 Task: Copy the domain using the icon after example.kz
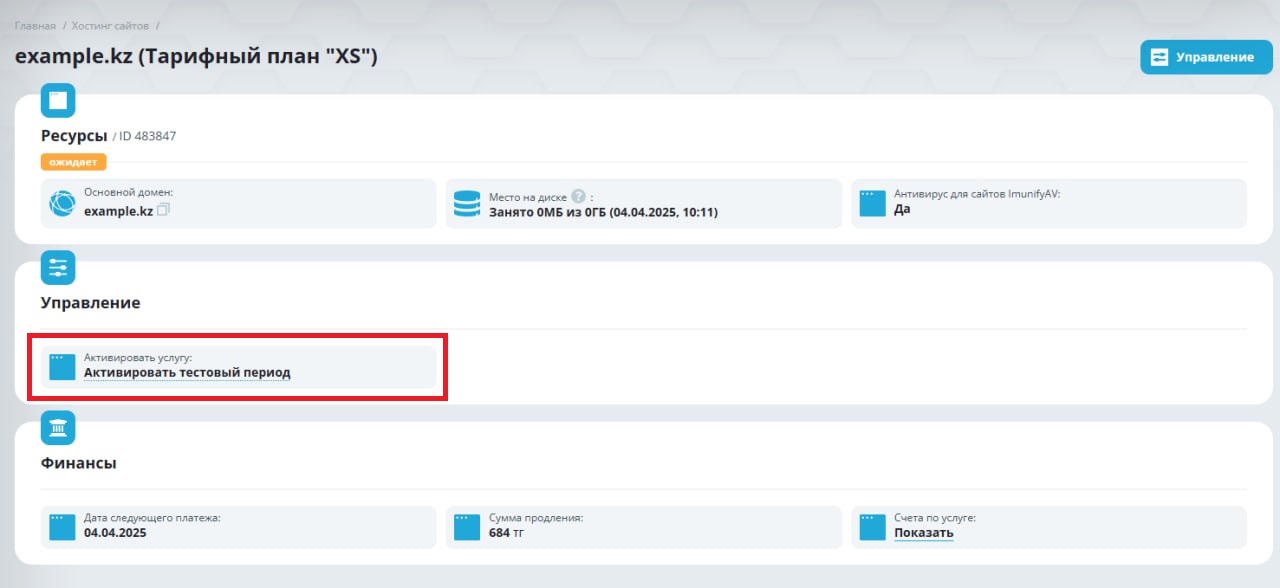coord(164,211)
